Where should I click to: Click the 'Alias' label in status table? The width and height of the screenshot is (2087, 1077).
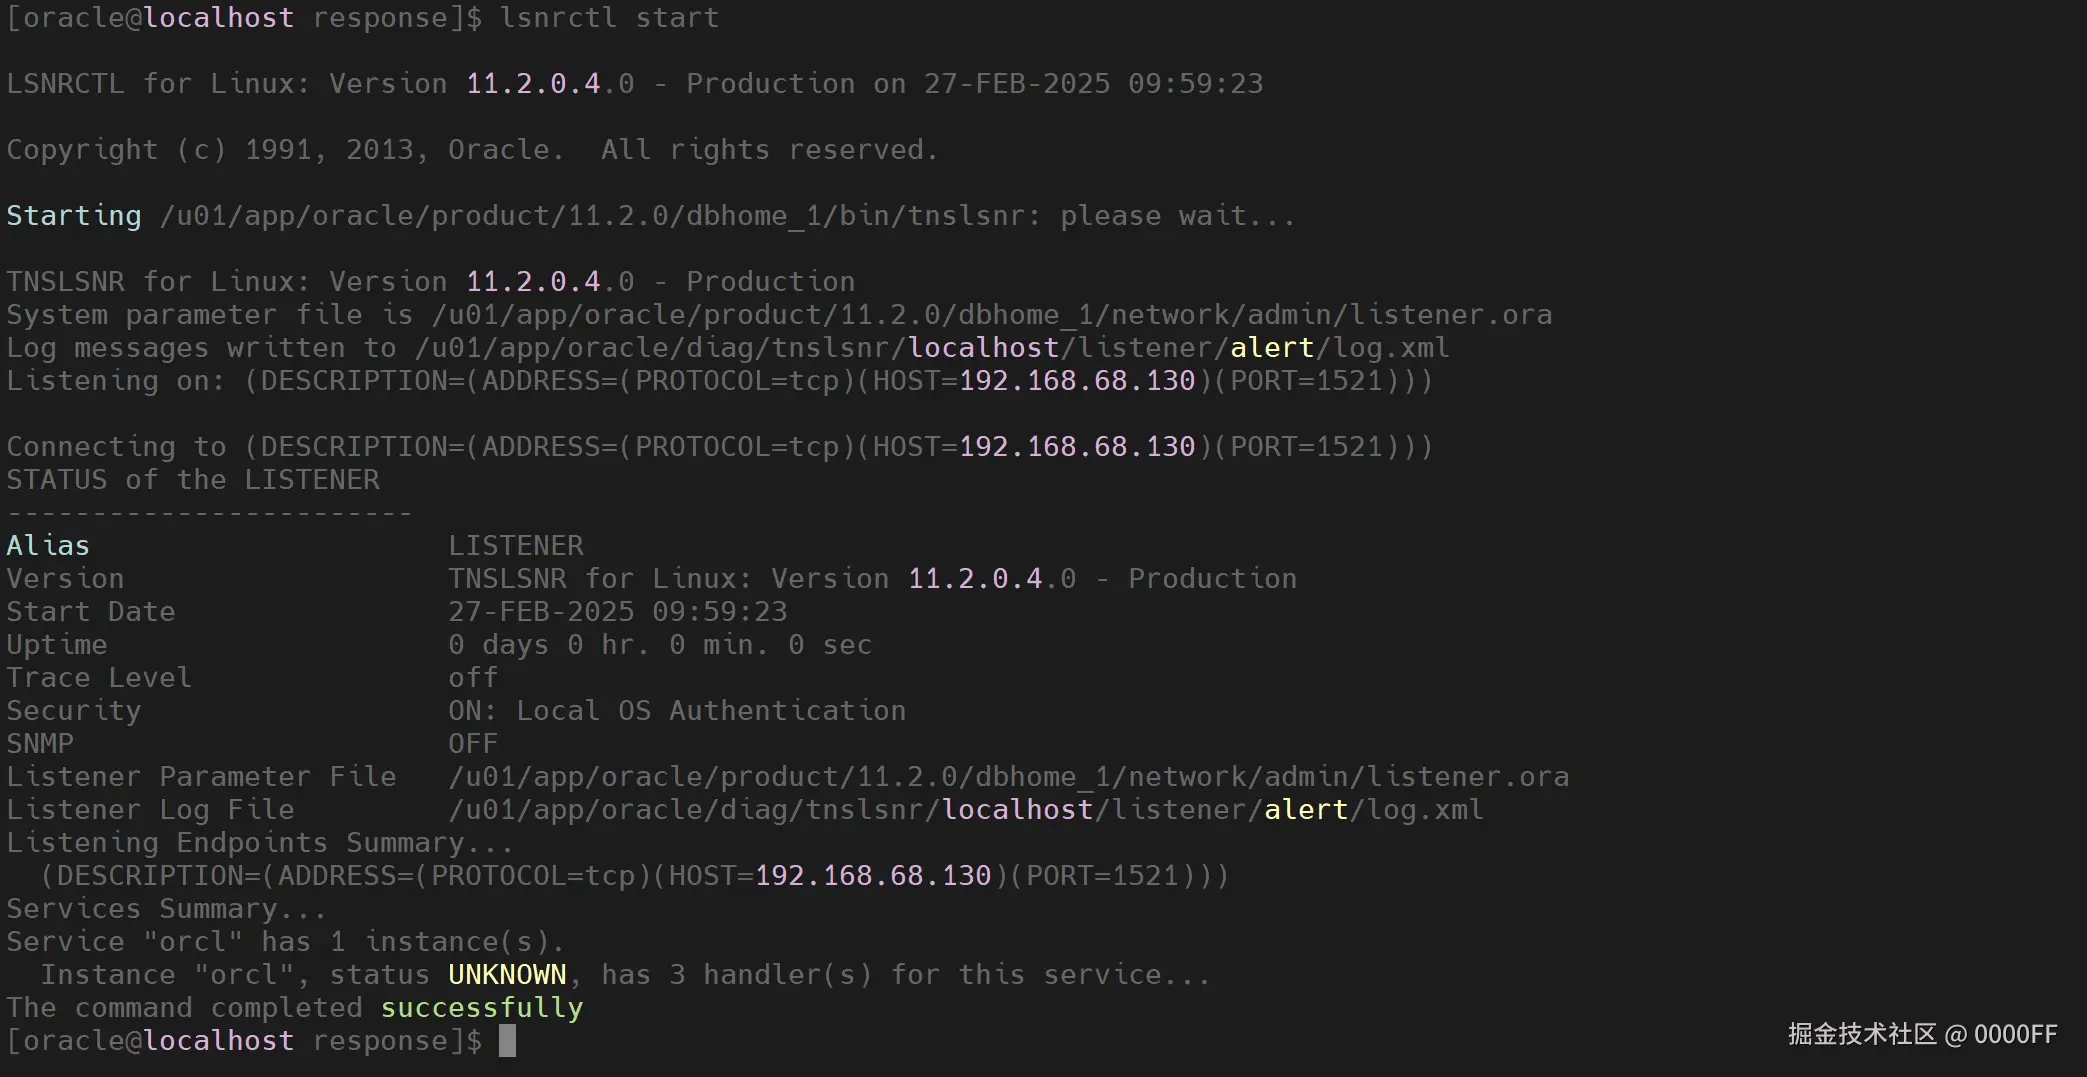(48, 546)
